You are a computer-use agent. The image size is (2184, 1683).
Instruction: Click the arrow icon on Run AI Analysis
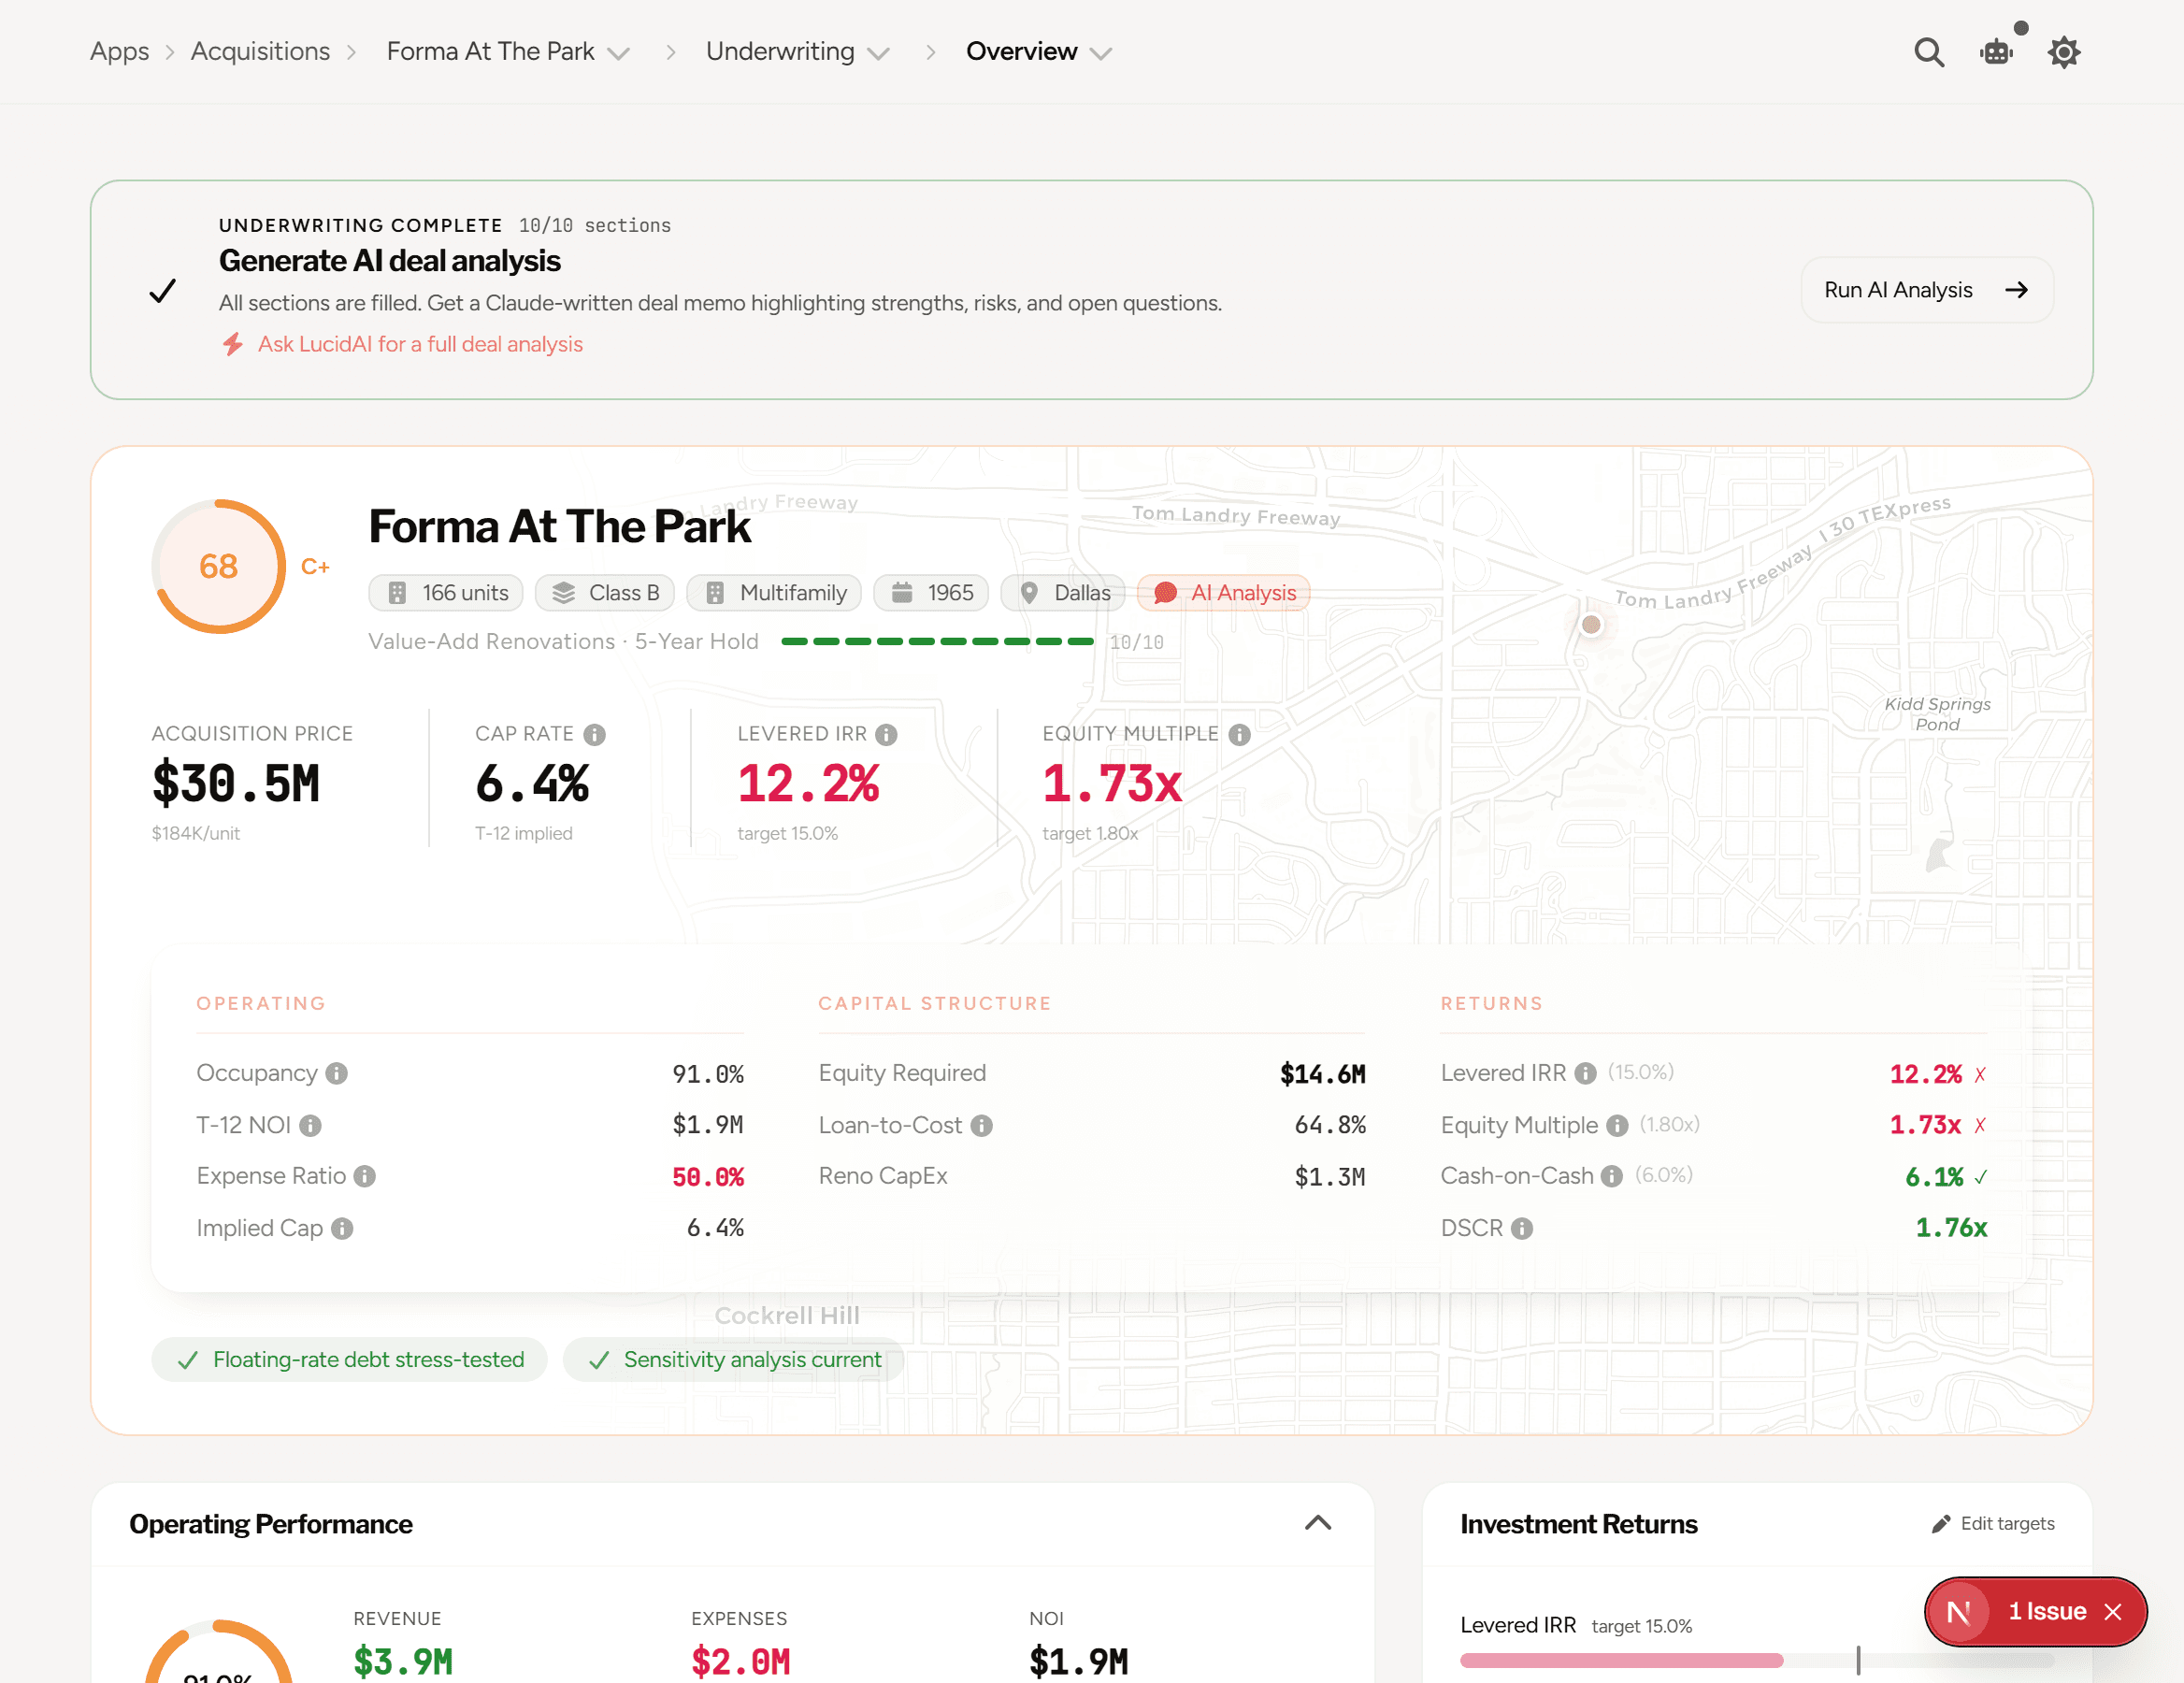click(2017, 290)
